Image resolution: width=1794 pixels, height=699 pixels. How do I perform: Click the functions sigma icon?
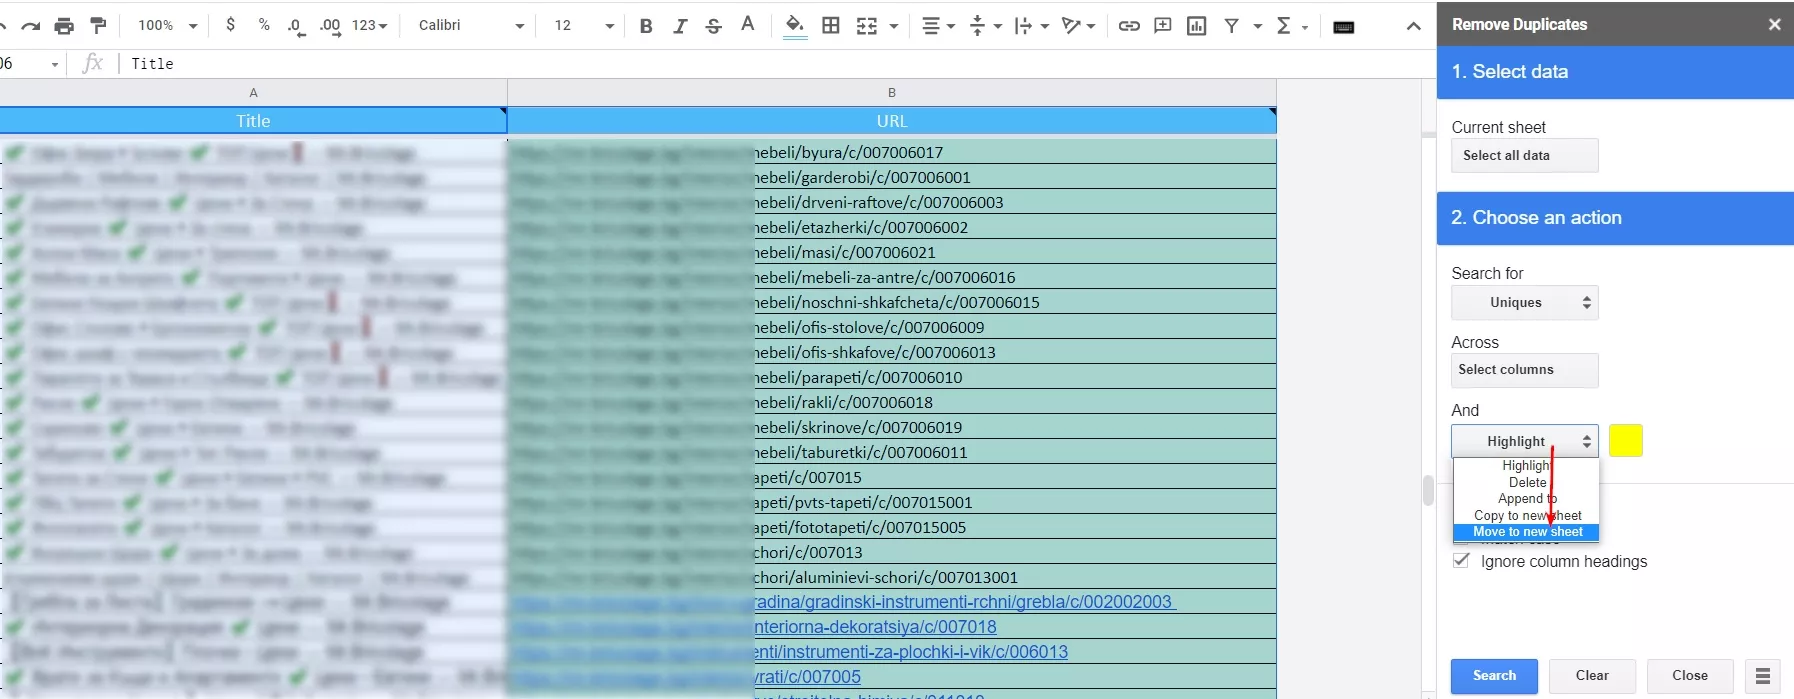point(1285,26)
